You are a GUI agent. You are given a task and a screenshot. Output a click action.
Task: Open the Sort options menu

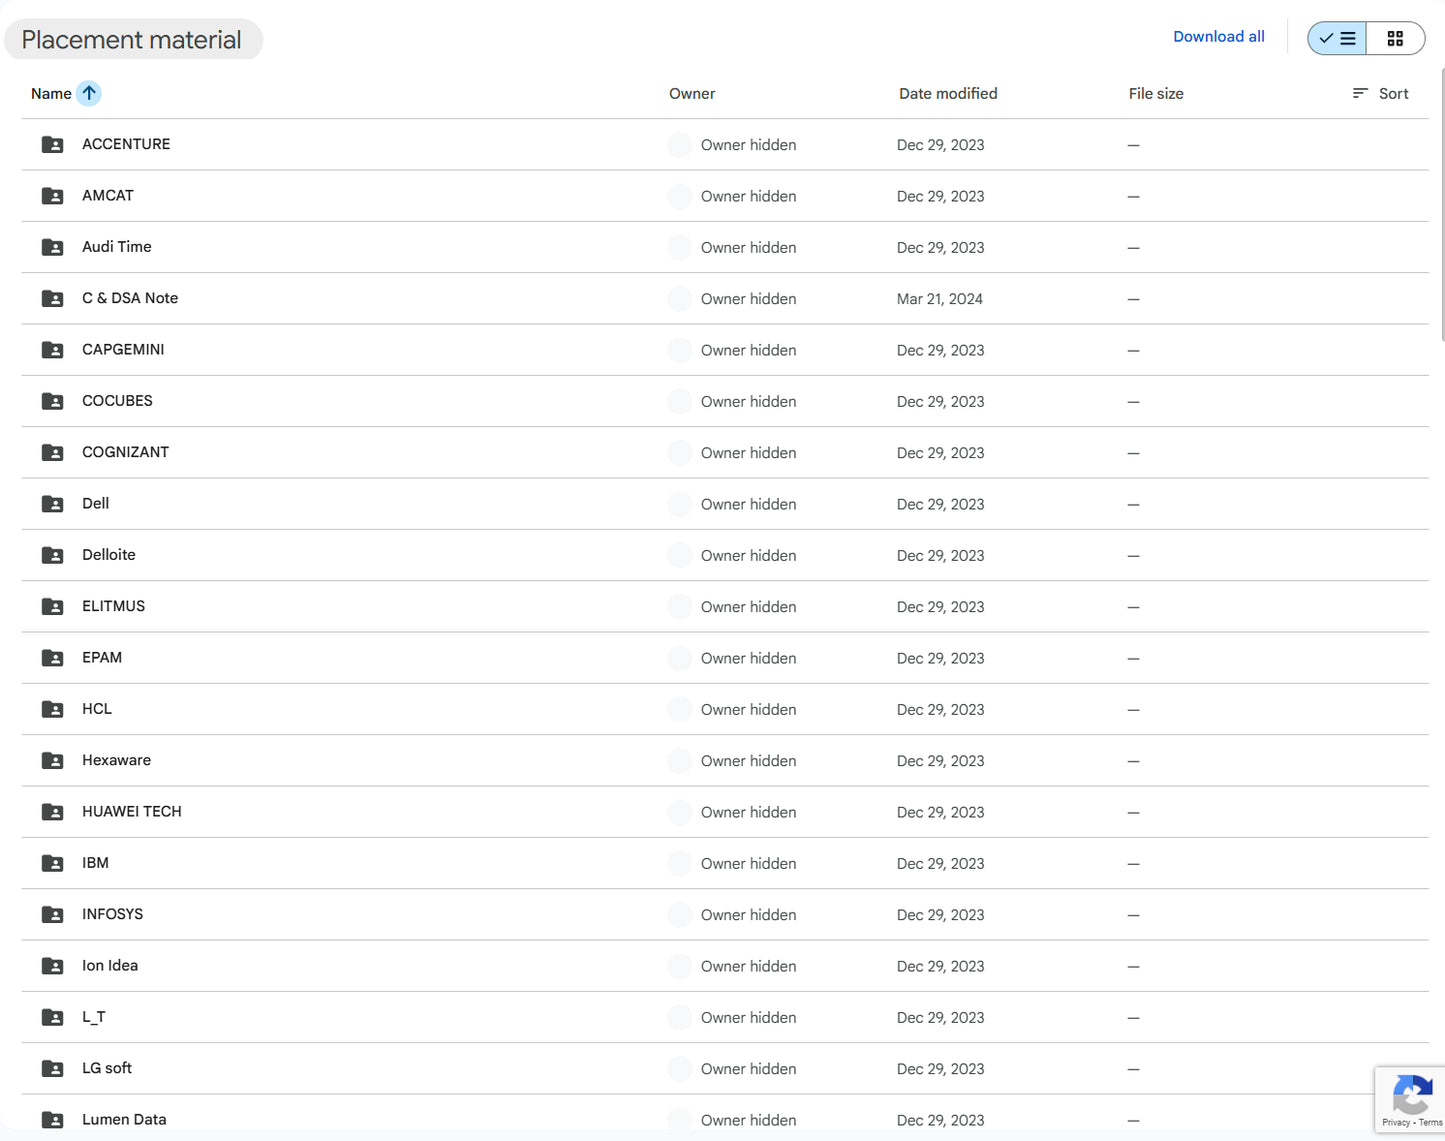[x=1381, y=93]
